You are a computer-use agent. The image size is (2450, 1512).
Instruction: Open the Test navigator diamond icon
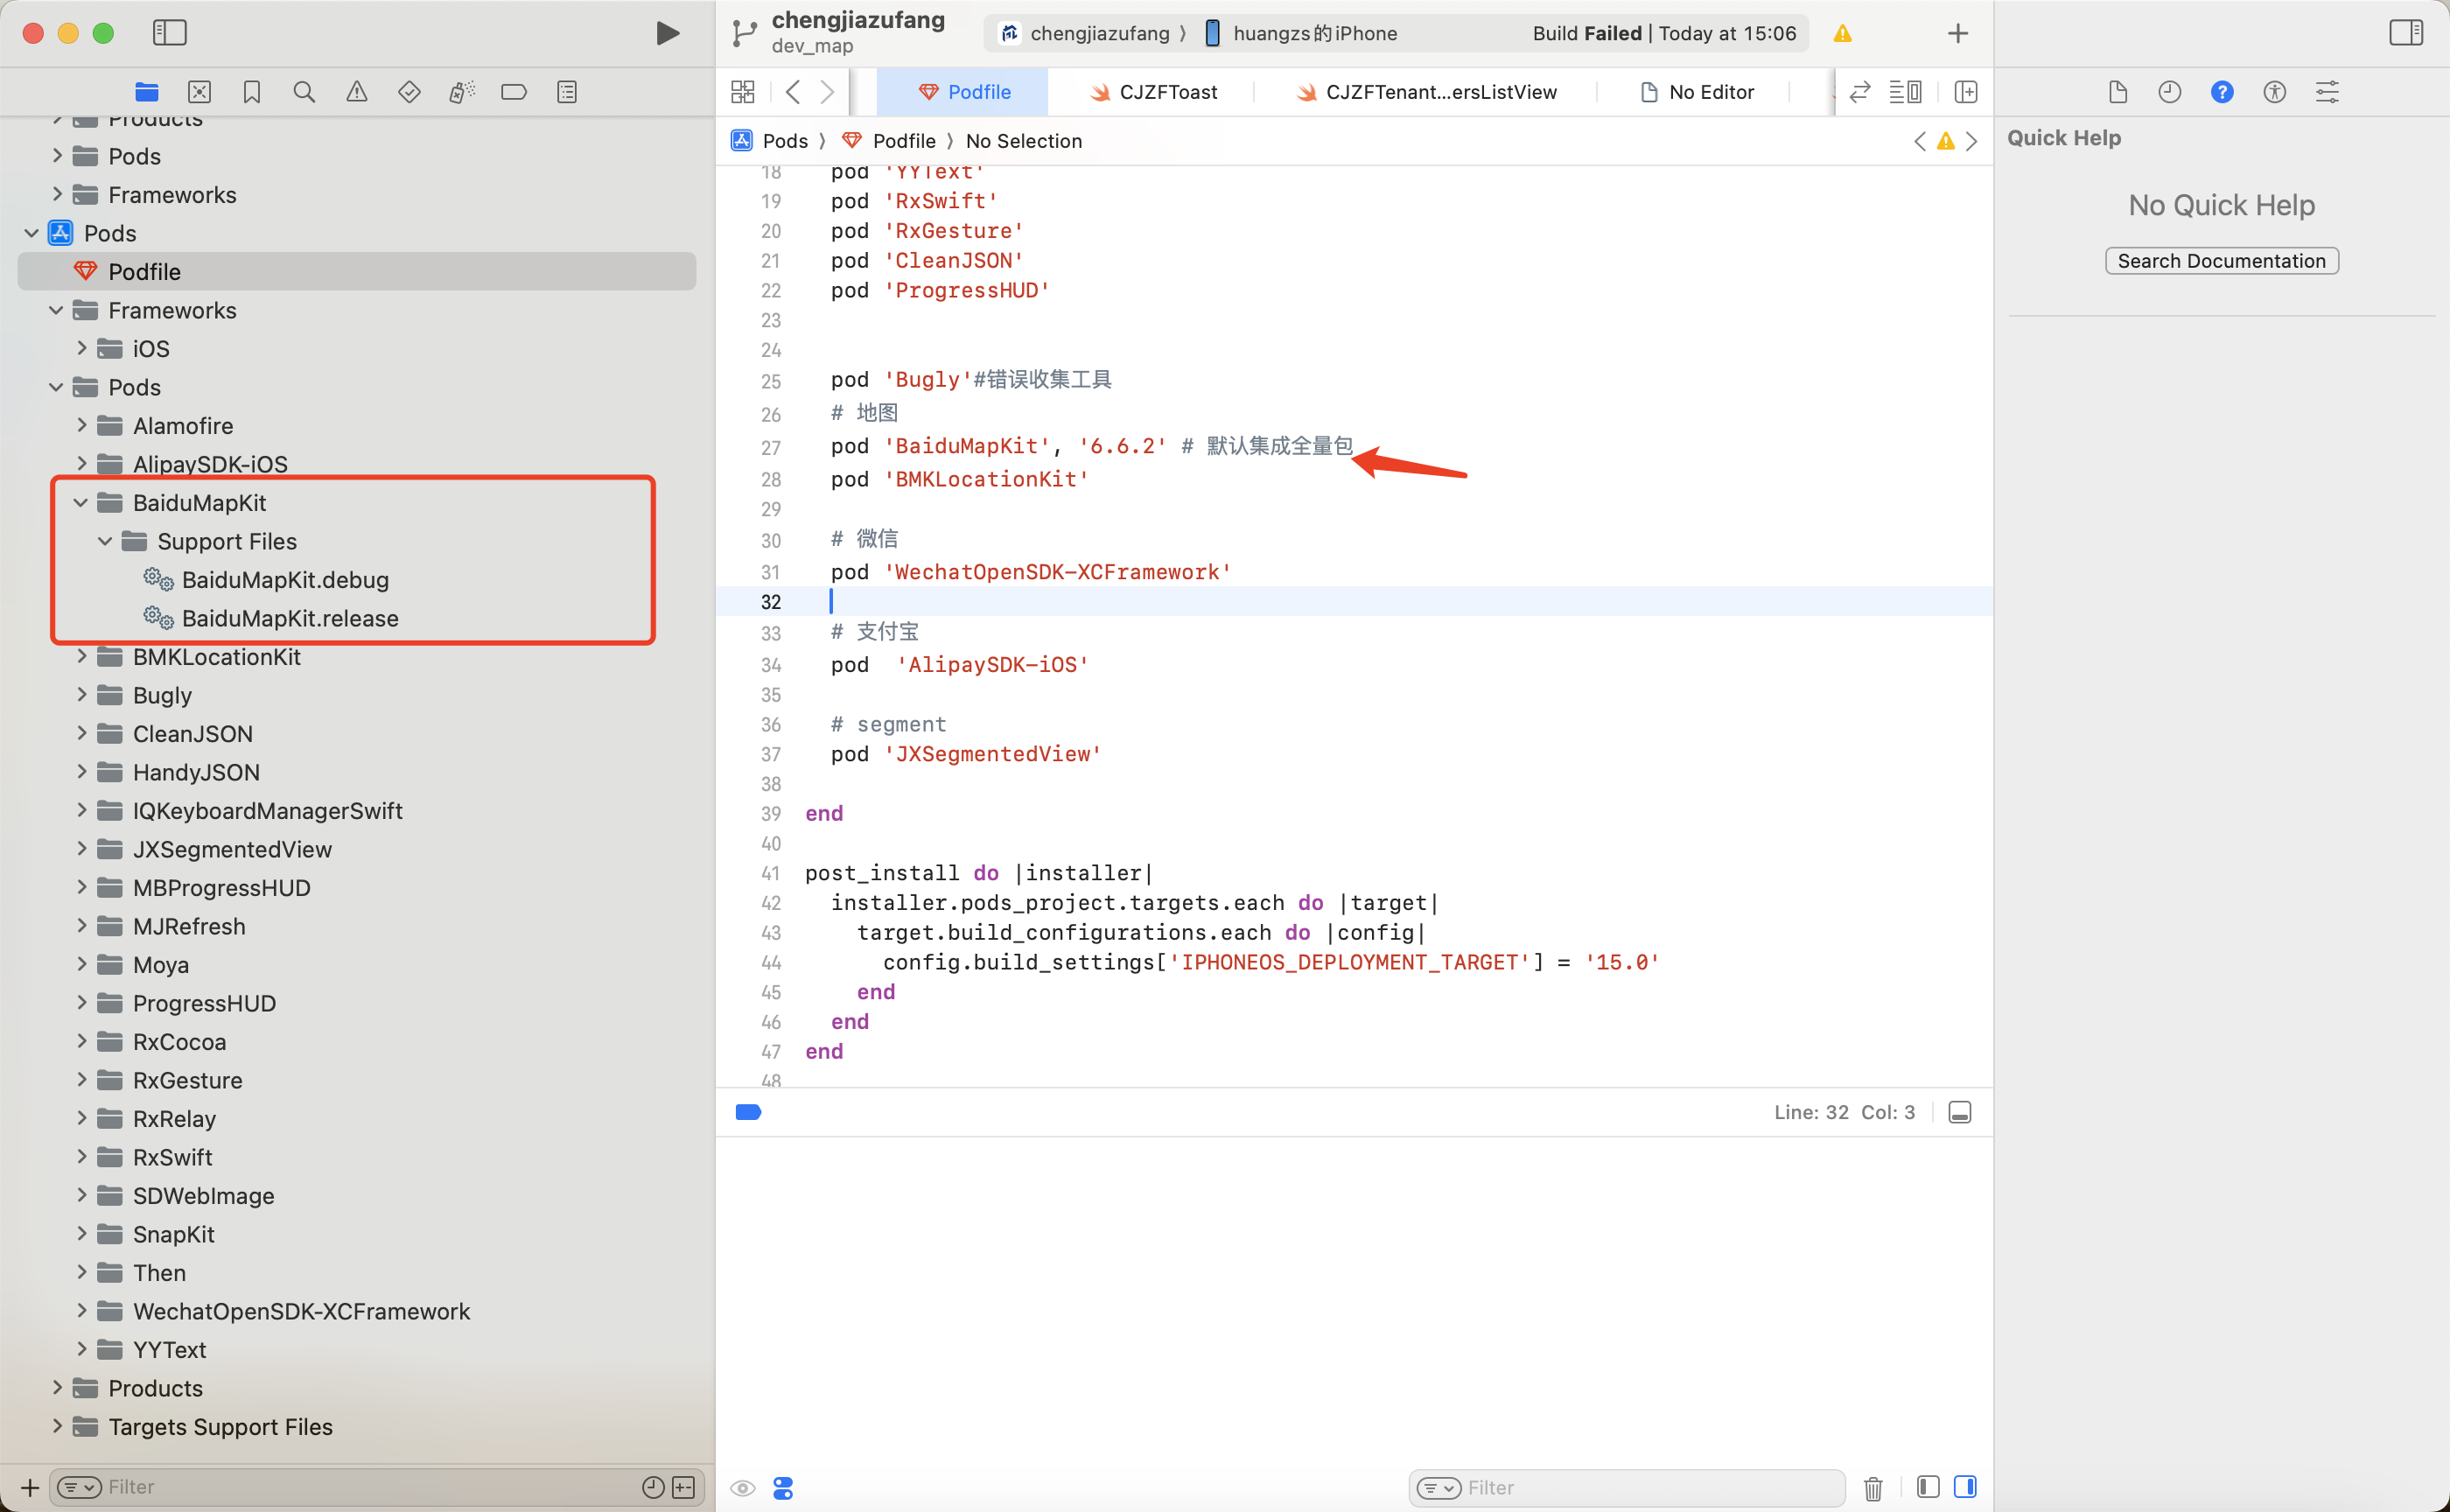409,92
